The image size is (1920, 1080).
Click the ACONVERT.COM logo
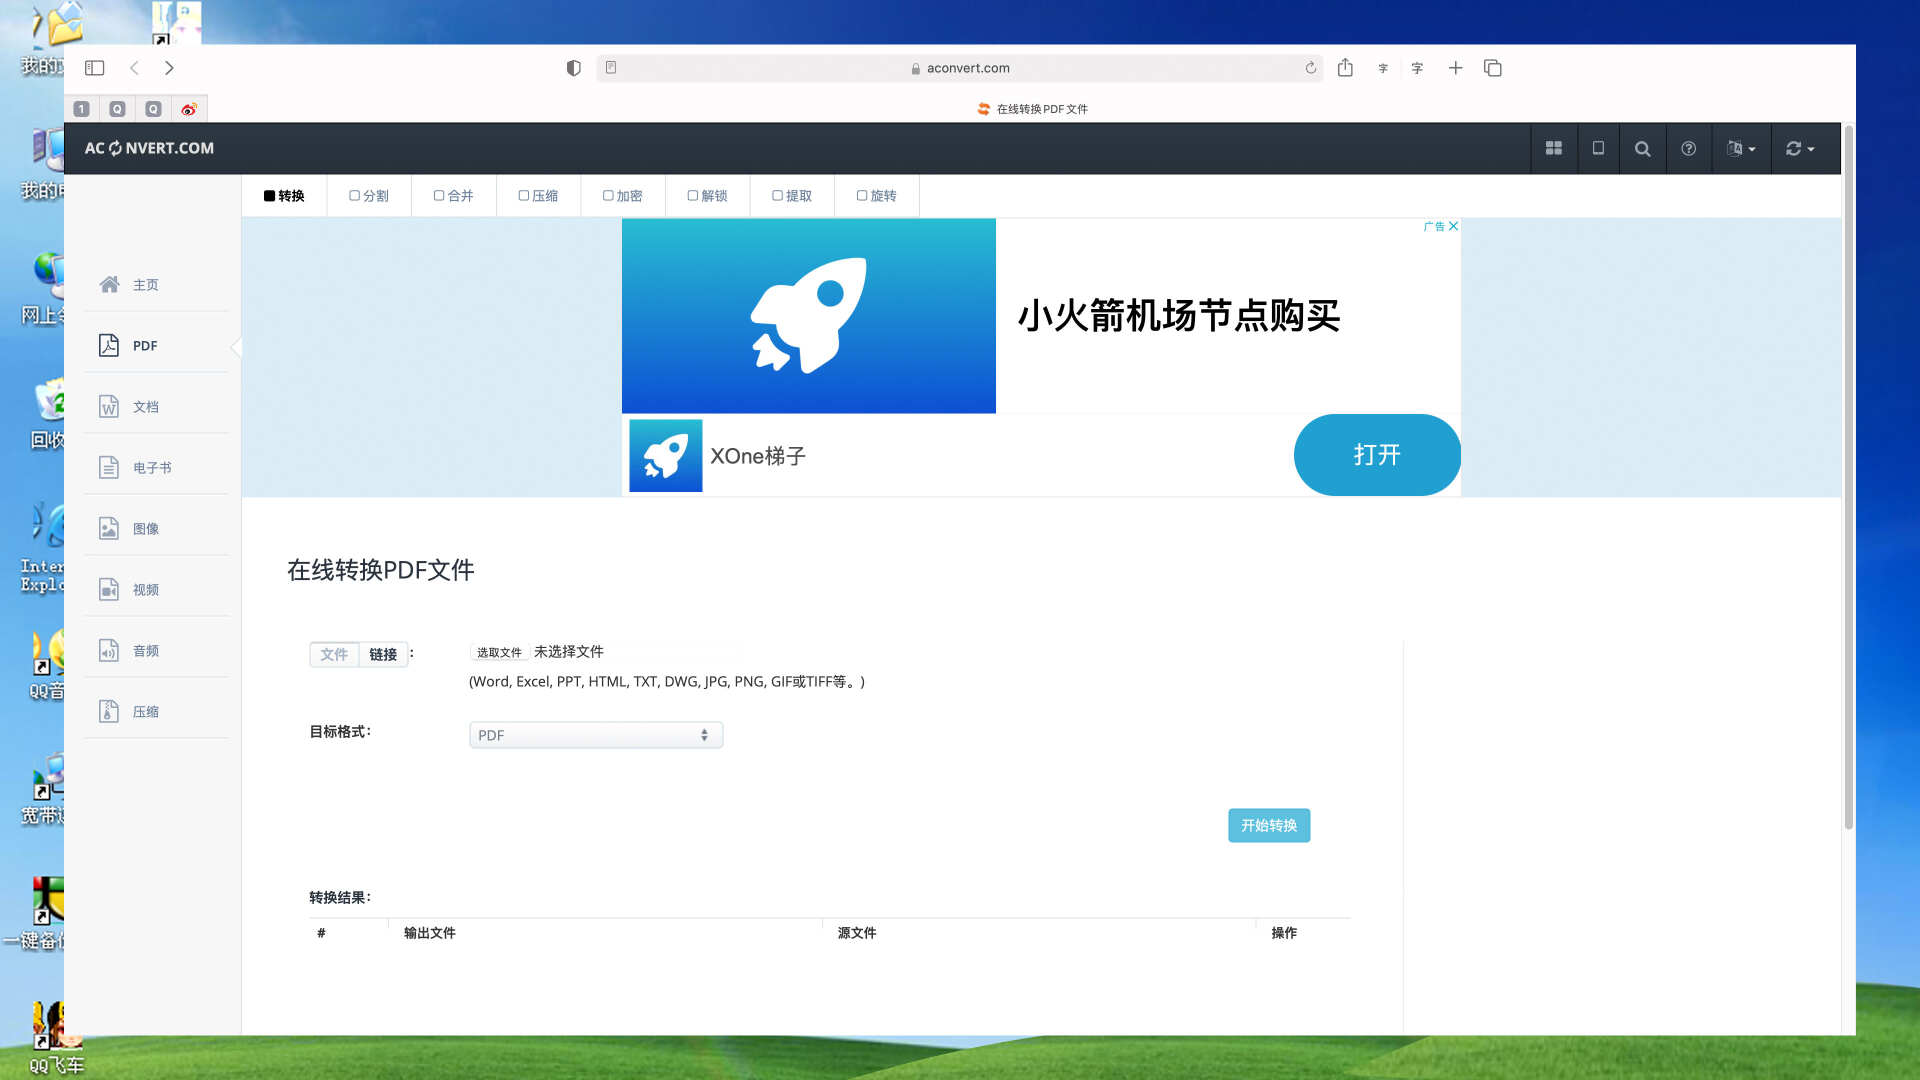[x=149, y=148]
